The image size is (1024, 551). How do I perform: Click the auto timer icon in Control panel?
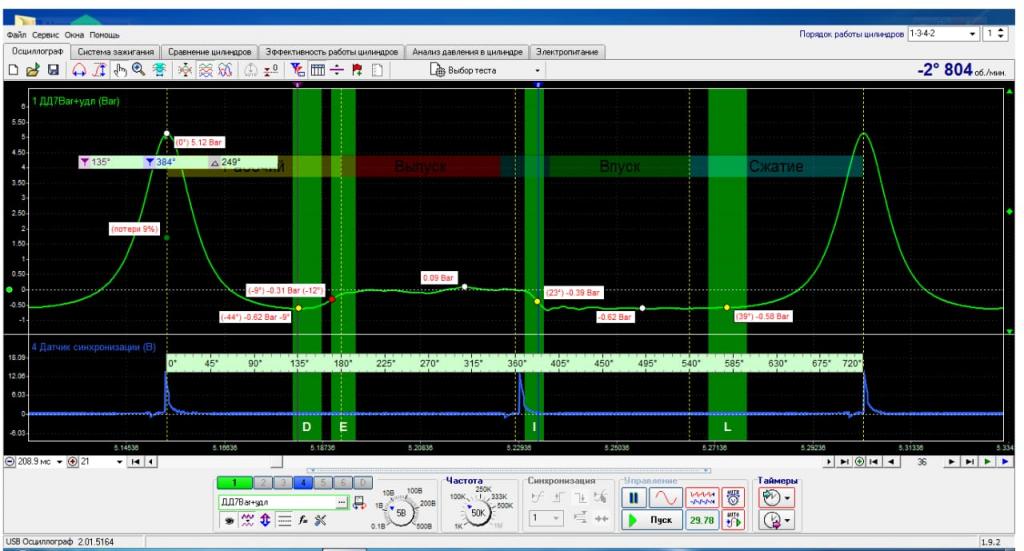point(733,498)
